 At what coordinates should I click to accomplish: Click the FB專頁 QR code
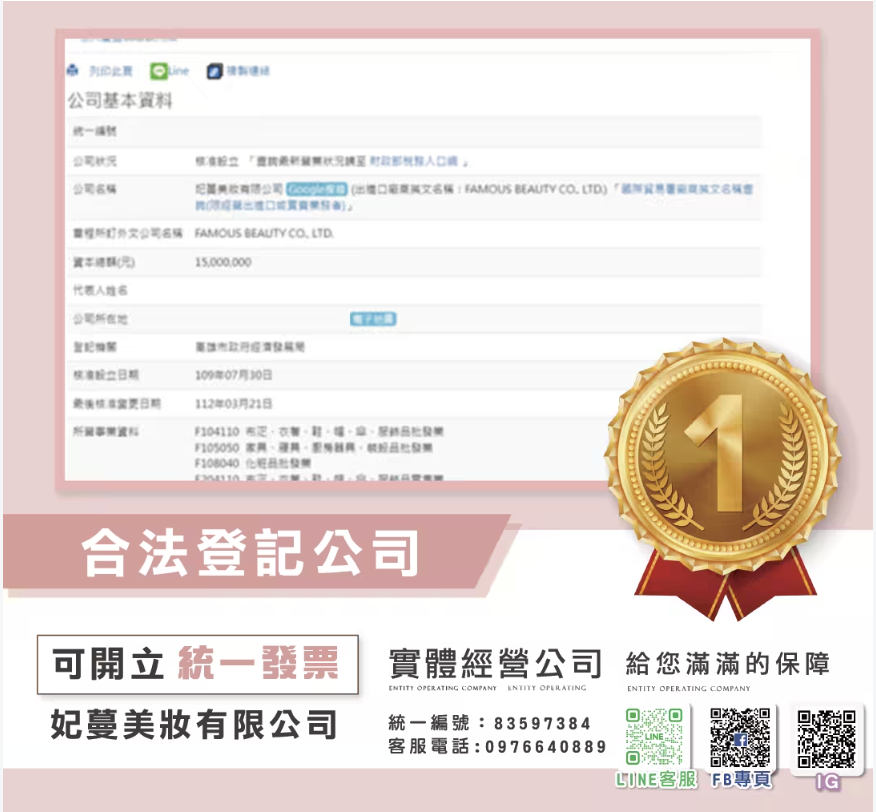(741, 738)
